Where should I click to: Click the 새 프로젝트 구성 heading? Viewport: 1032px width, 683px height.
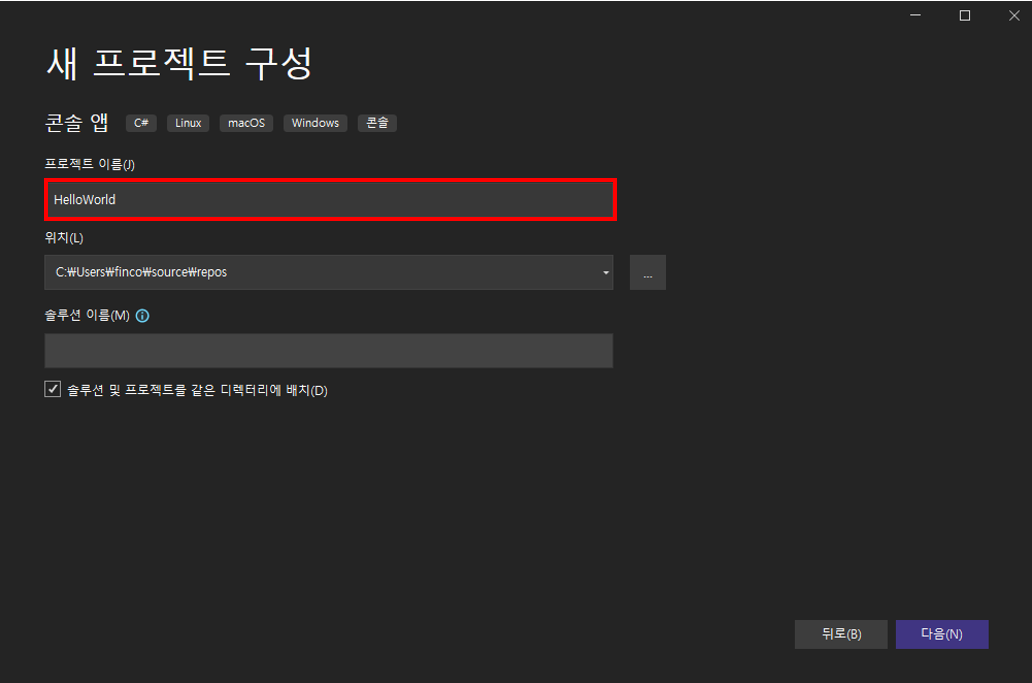click(179, 64)
